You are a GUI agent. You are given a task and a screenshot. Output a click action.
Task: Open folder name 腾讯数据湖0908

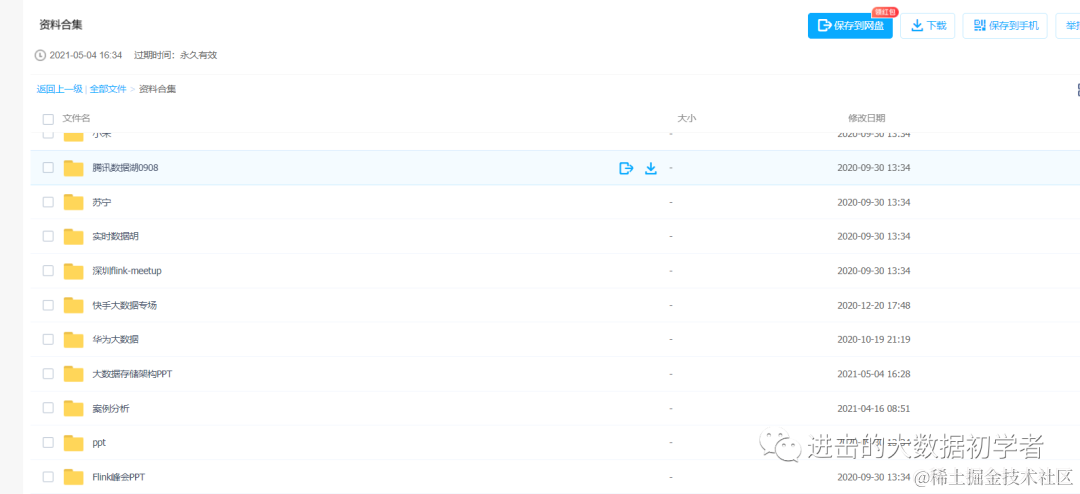[125, 167]
